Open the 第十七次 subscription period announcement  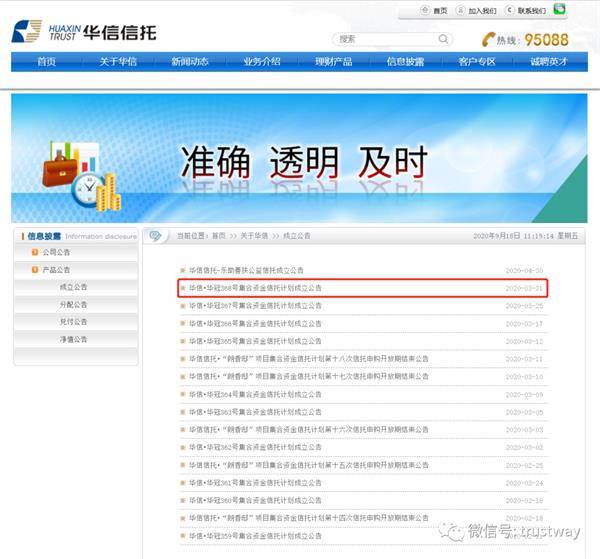(308, 376)
